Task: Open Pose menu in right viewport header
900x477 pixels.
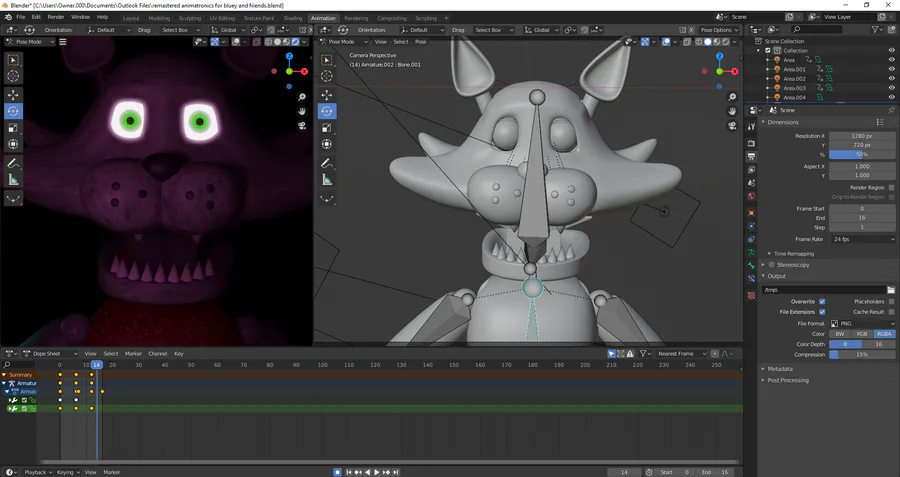Action: coord(421,41)
